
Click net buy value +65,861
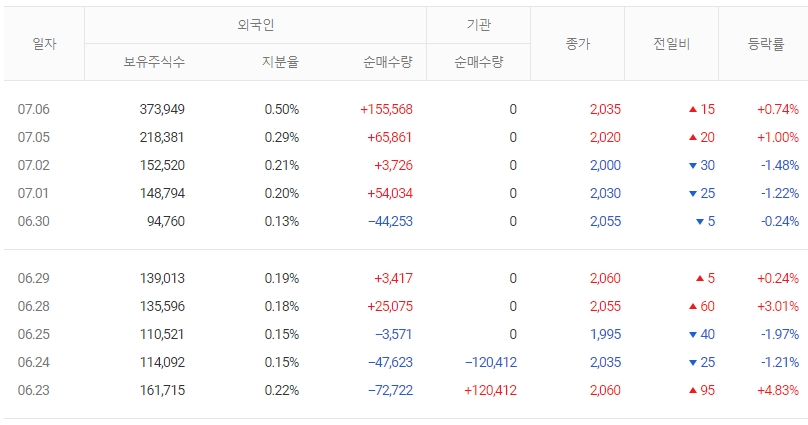(x=390, y=137)
